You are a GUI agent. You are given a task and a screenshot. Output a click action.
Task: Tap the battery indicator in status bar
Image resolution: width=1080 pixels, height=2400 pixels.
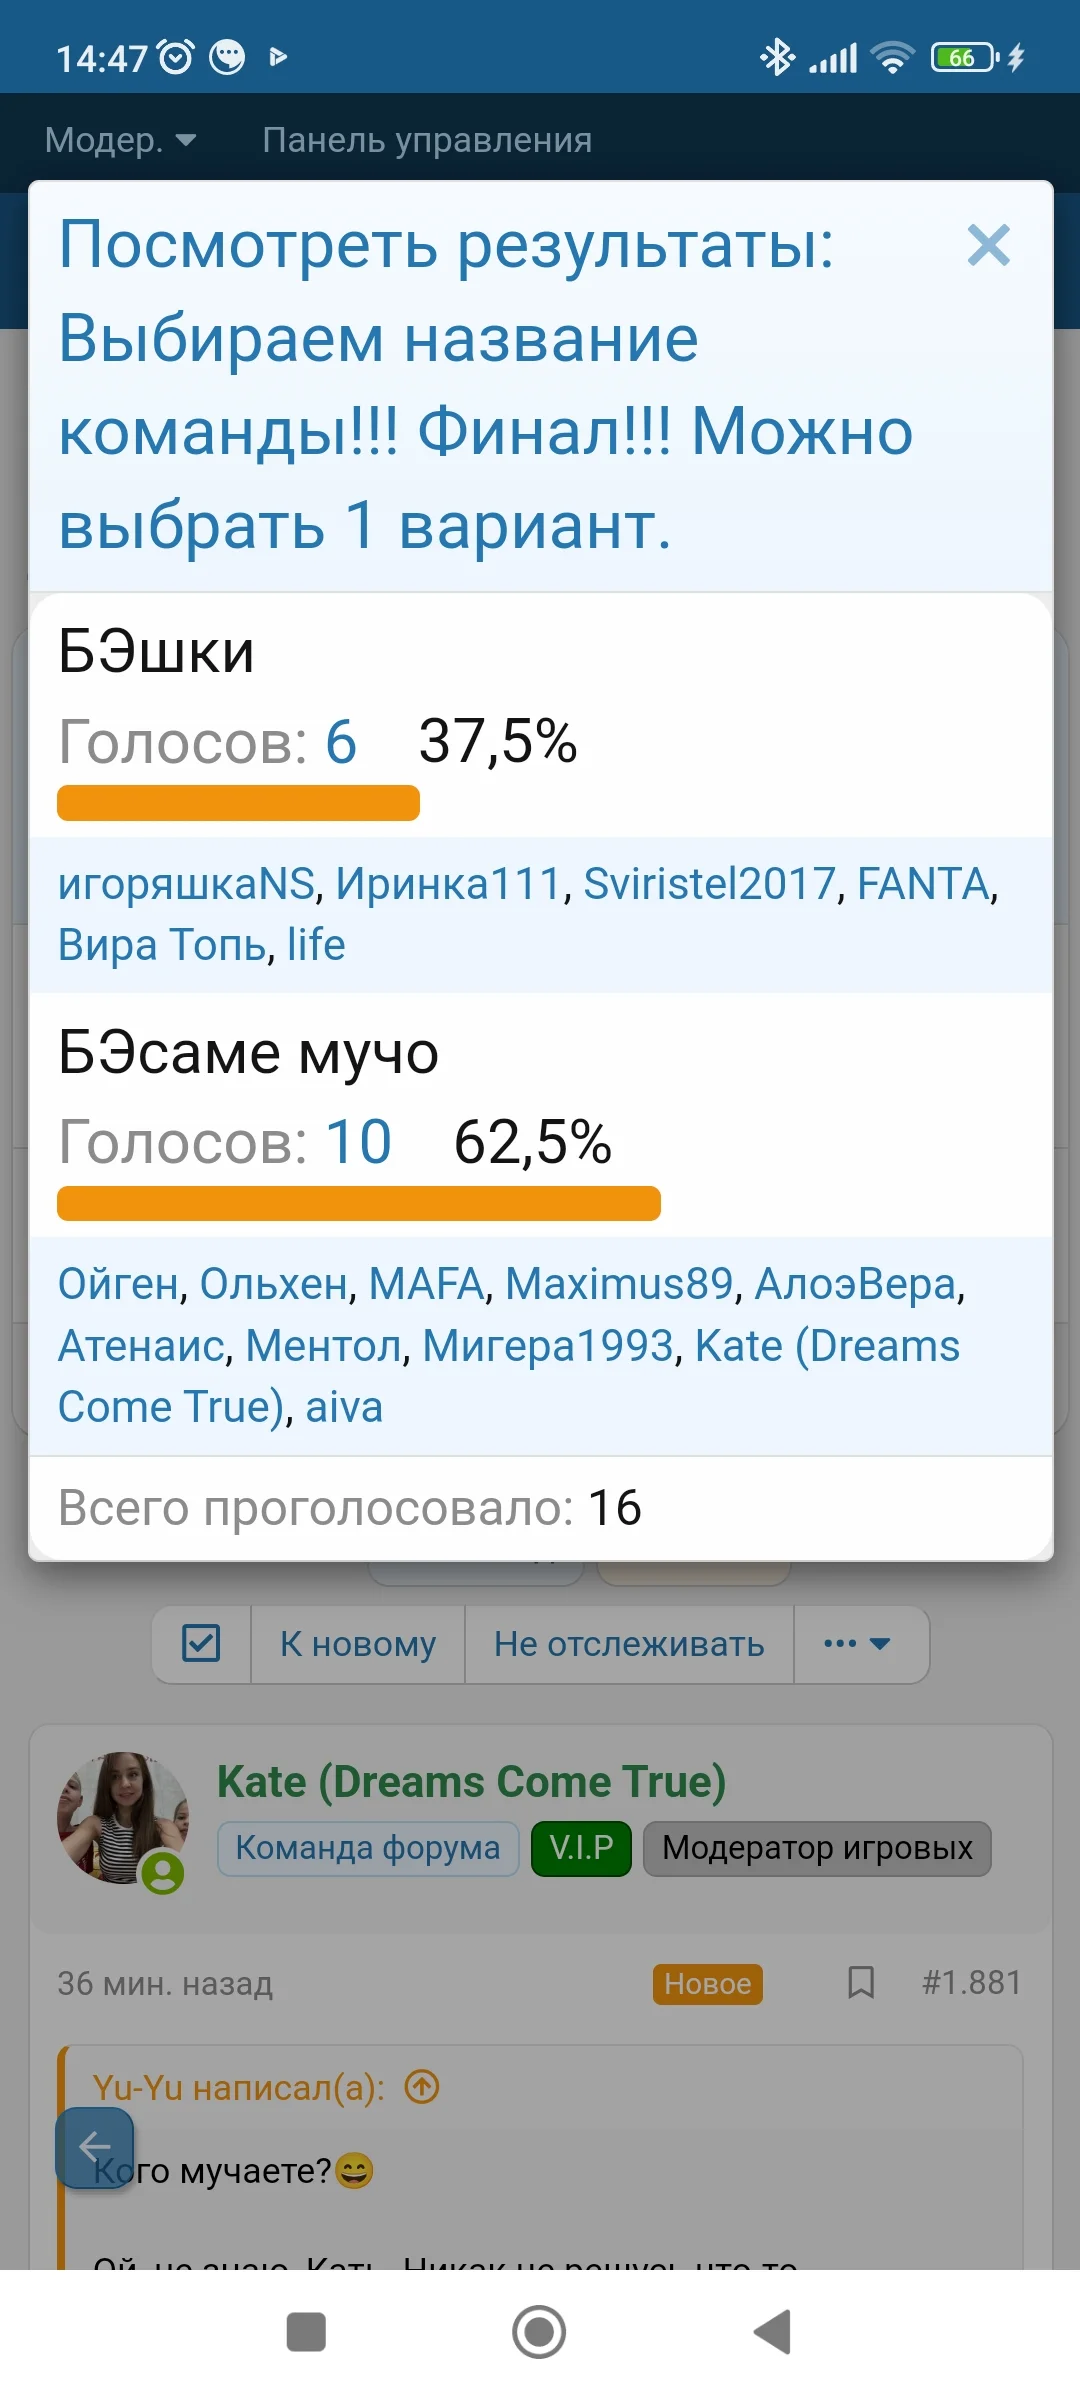point(964,58)
